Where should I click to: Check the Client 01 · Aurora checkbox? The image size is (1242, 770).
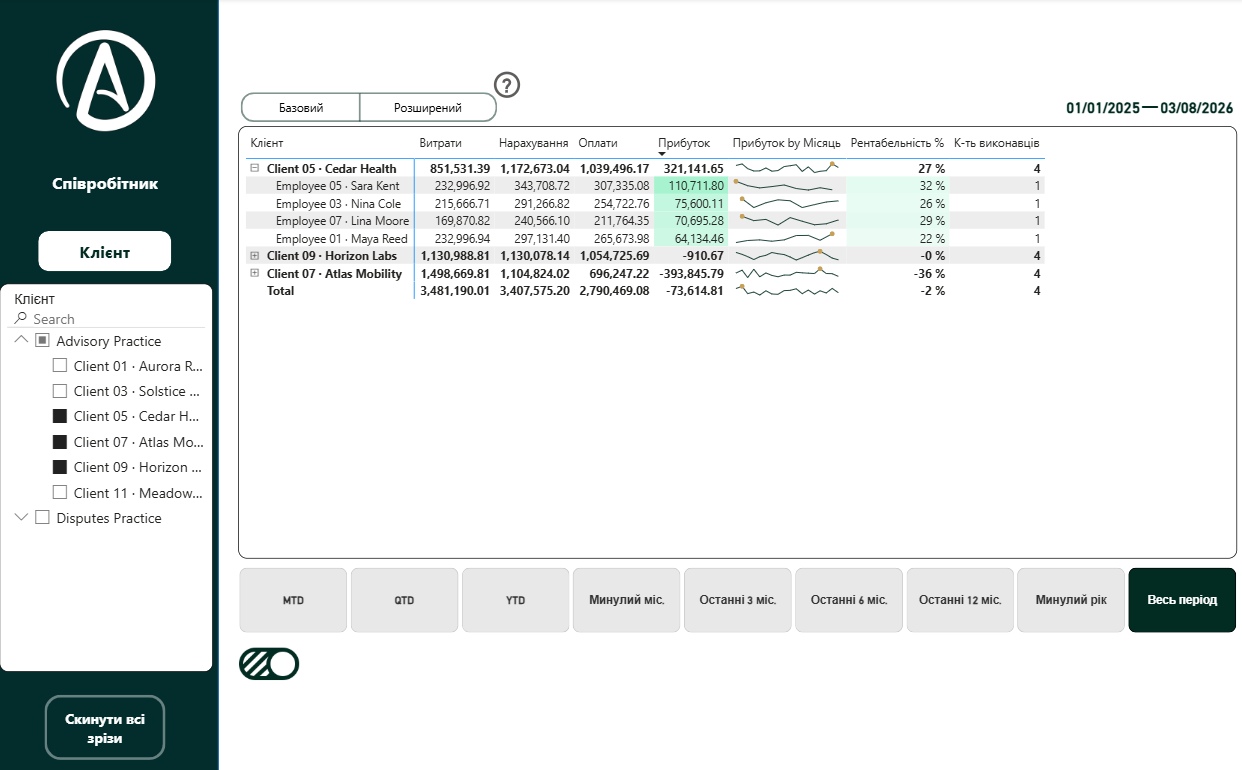60,366
